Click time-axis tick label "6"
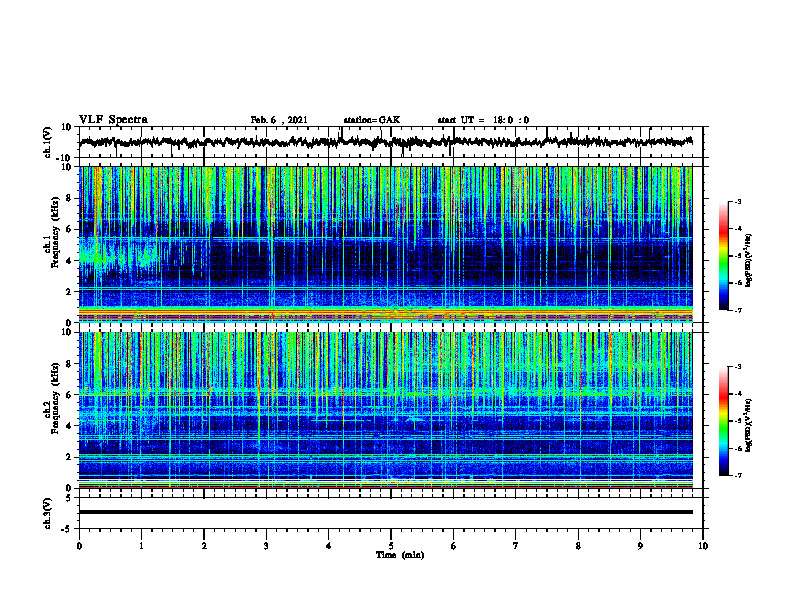 click(x=454, y=546)
